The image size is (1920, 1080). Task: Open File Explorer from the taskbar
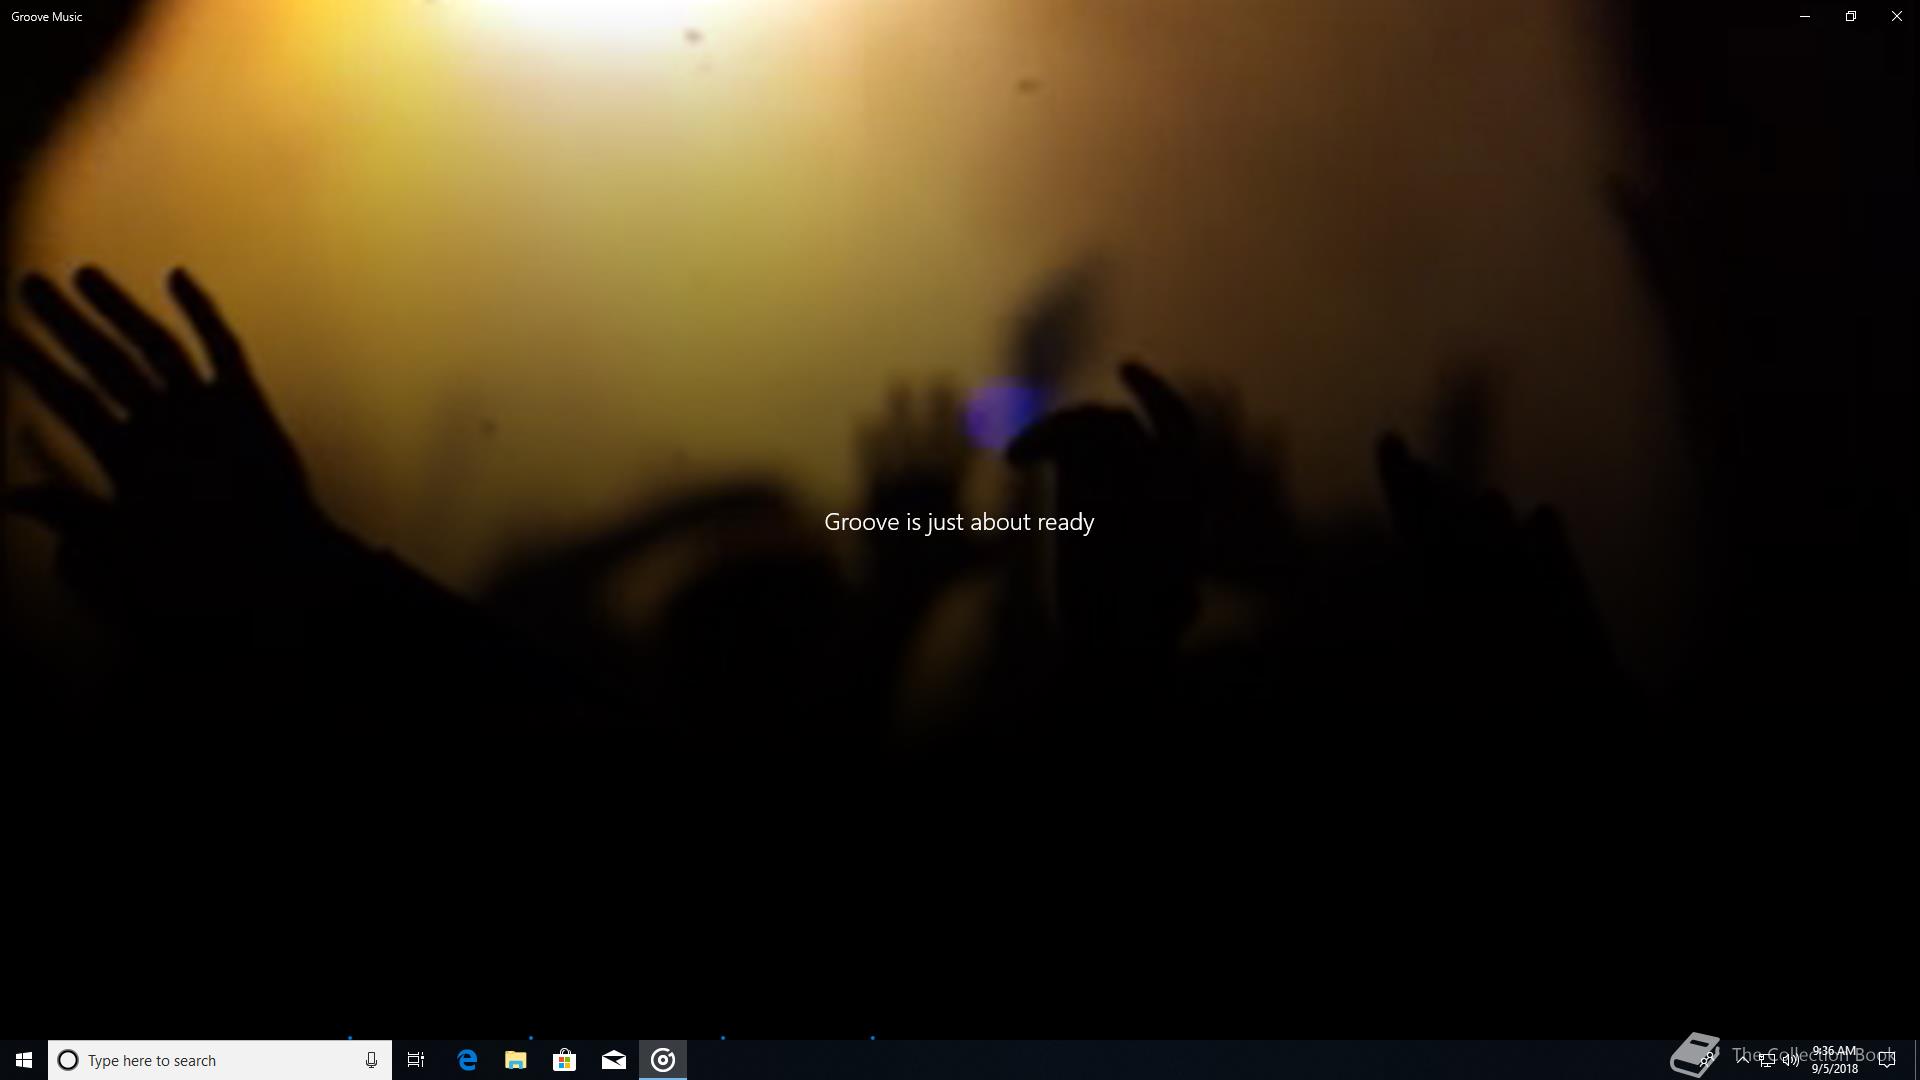coord(515,1060)
